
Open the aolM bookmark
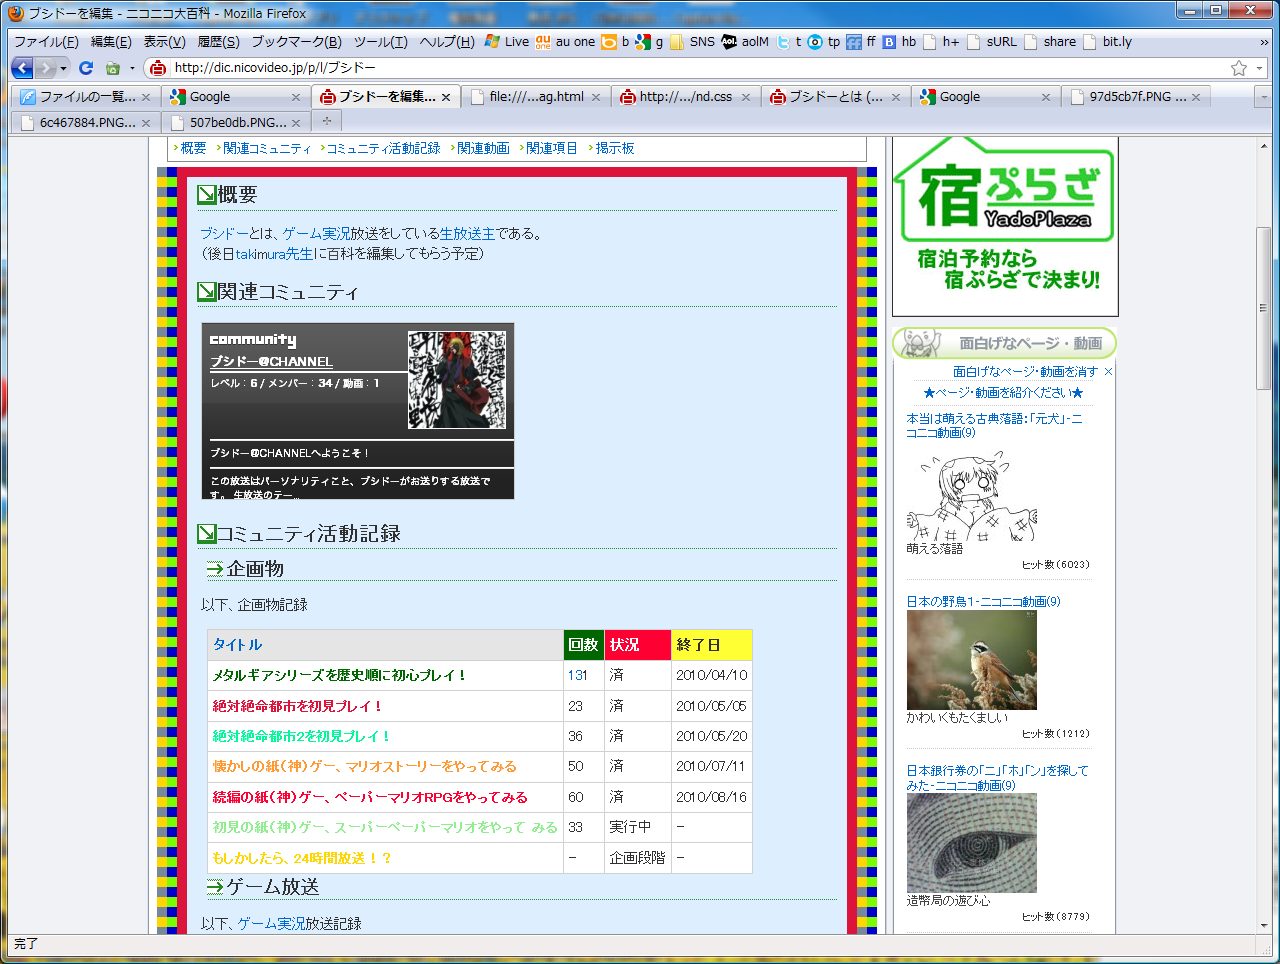745,42
